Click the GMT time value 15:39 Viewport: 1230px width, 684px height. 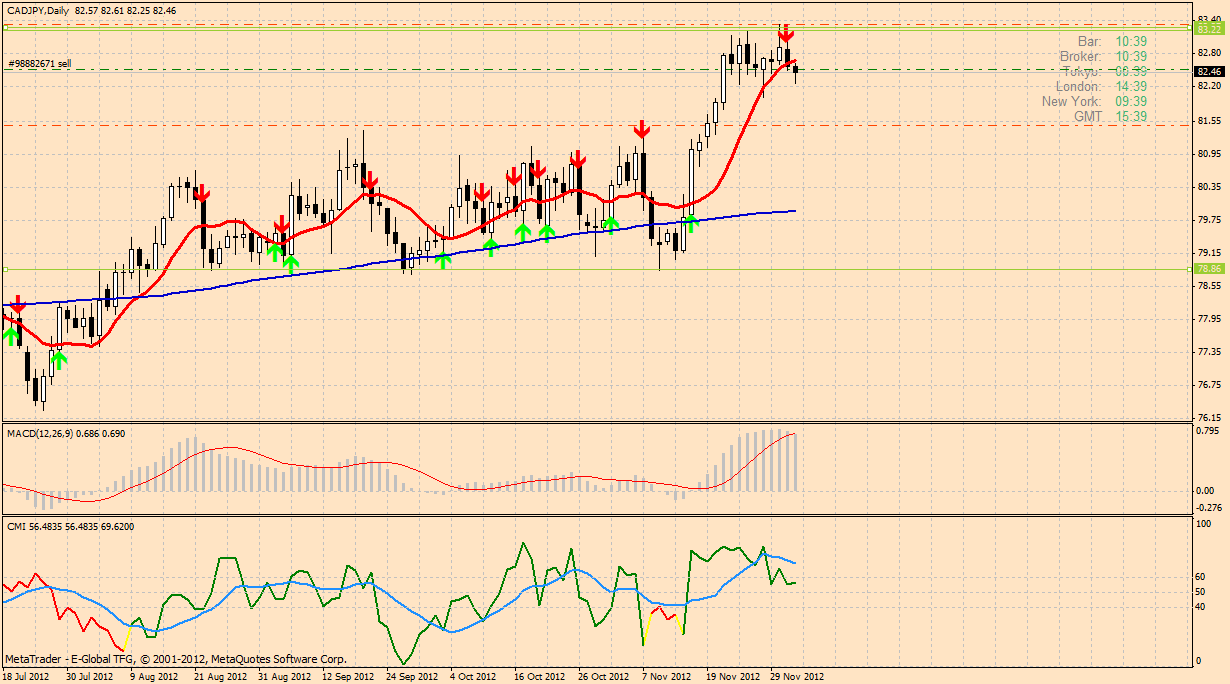pyautogui.click(x=1131, y=117)
